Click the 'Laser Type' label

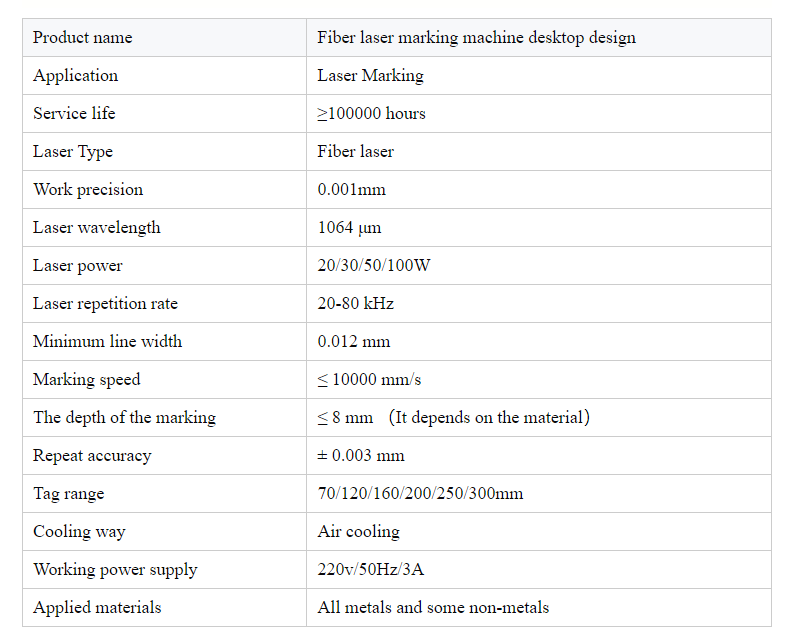click(x=73, y=152)
